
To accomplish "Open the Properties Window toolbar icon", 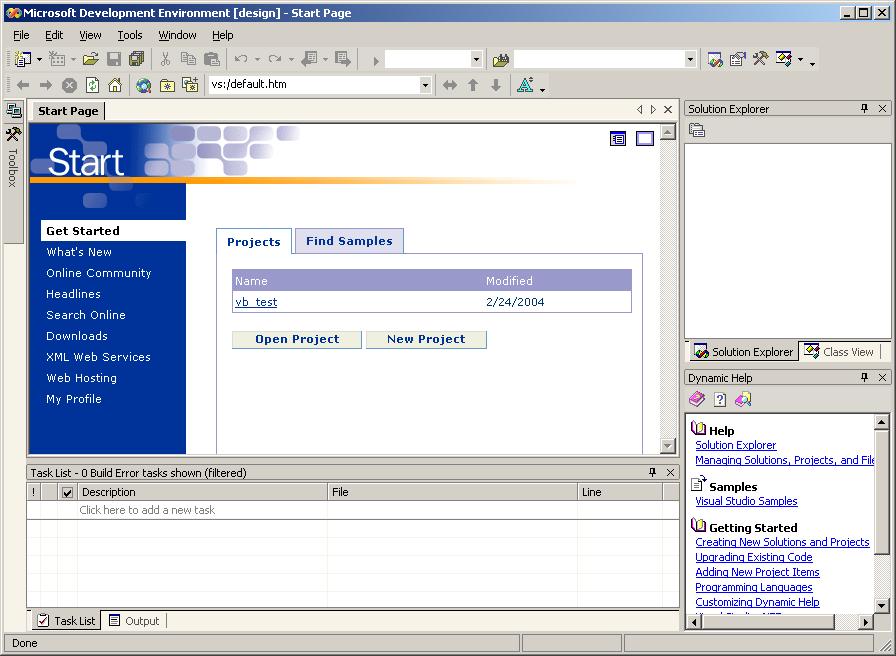I will point(738,59).
